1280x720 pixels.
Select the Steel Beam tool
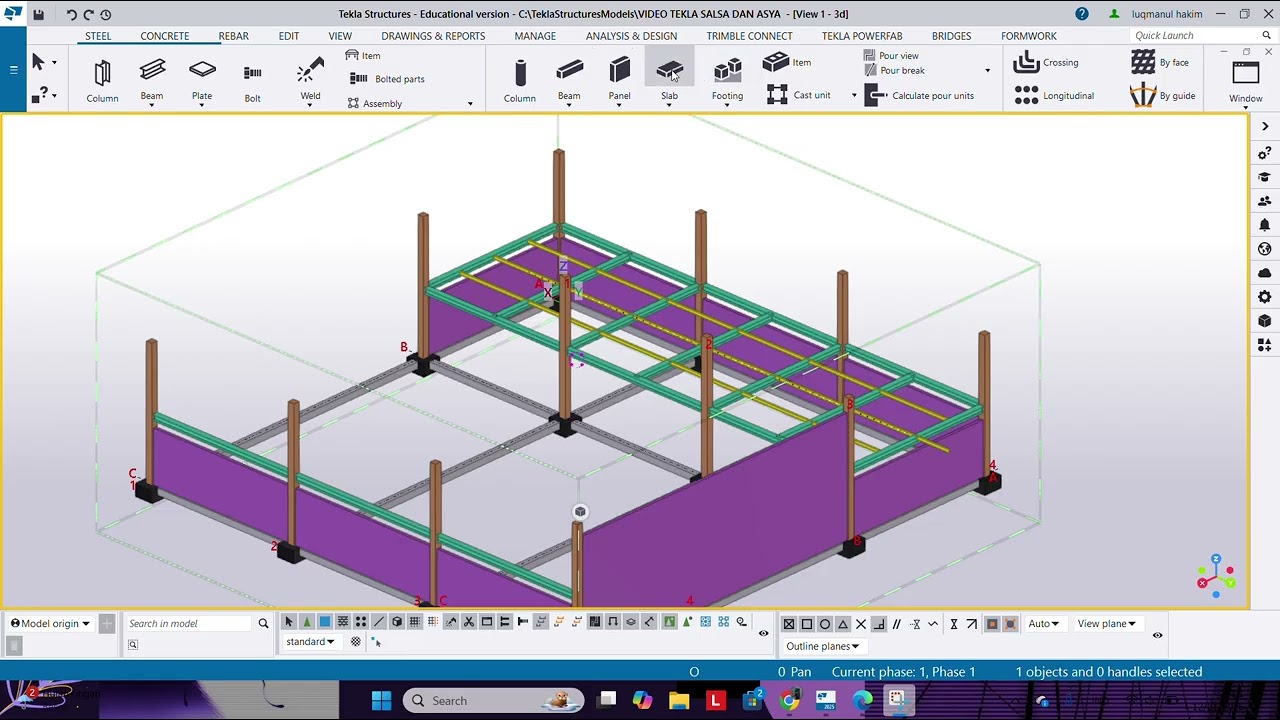(152, 78)
